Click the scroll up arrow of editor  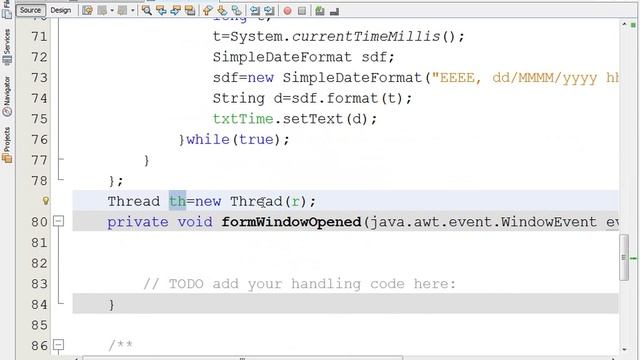point(624,24)
